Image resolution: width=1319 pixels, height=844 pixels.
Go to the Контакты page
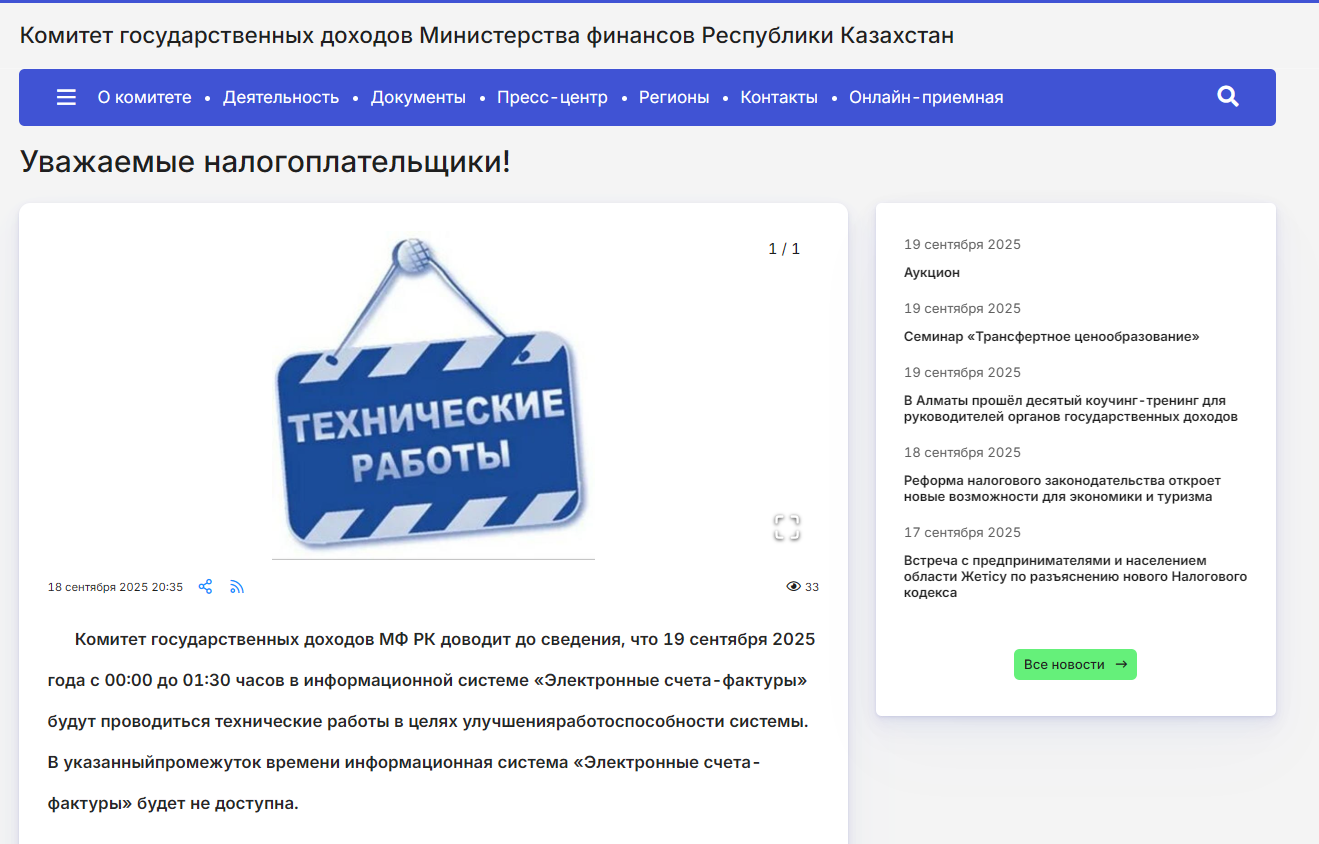tap(779, 97)
